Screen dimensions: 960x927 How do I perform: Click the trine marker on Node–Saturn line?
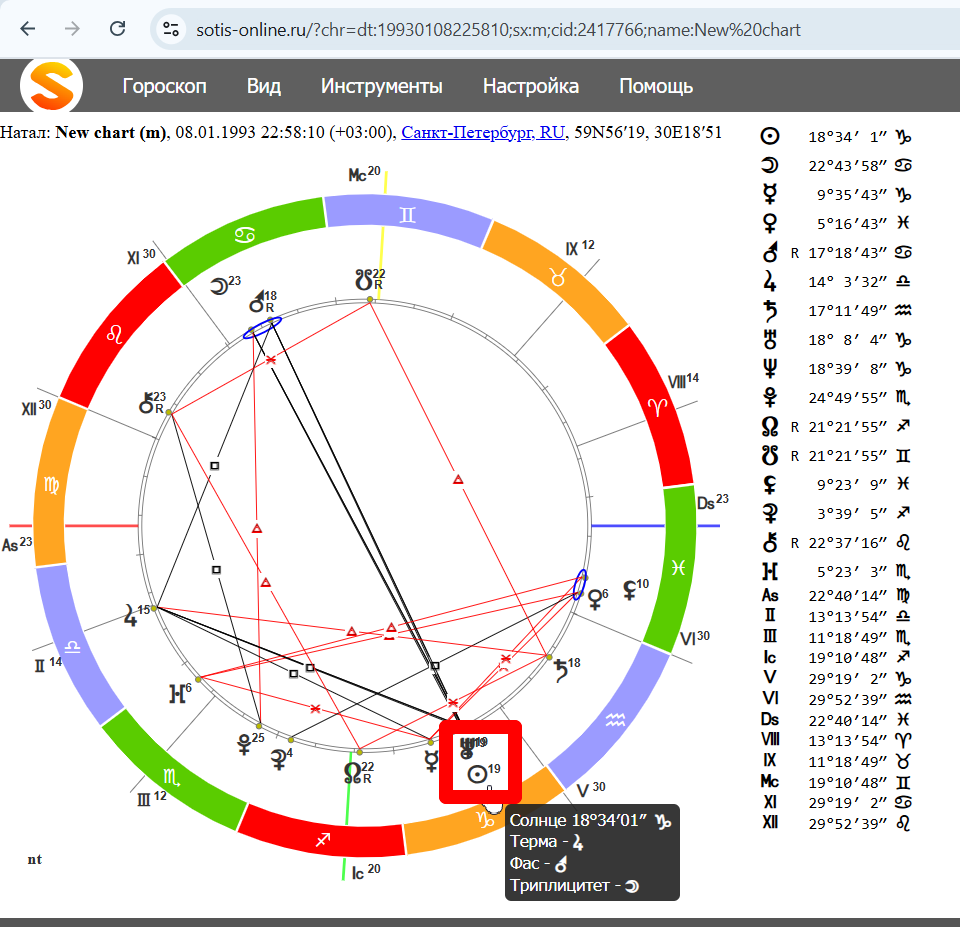(458, 479)
